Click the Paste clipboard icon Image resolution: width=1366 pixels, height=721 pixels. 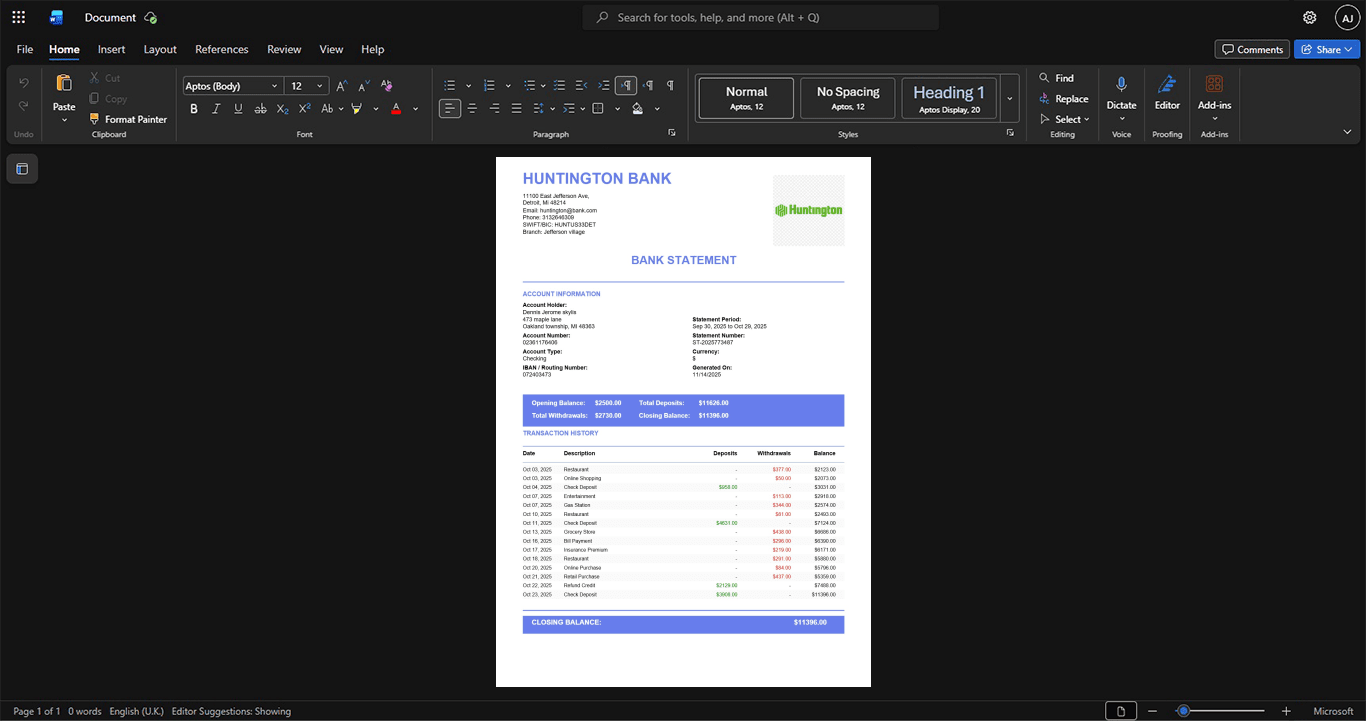pyautogui.click(x=64, y=83)
